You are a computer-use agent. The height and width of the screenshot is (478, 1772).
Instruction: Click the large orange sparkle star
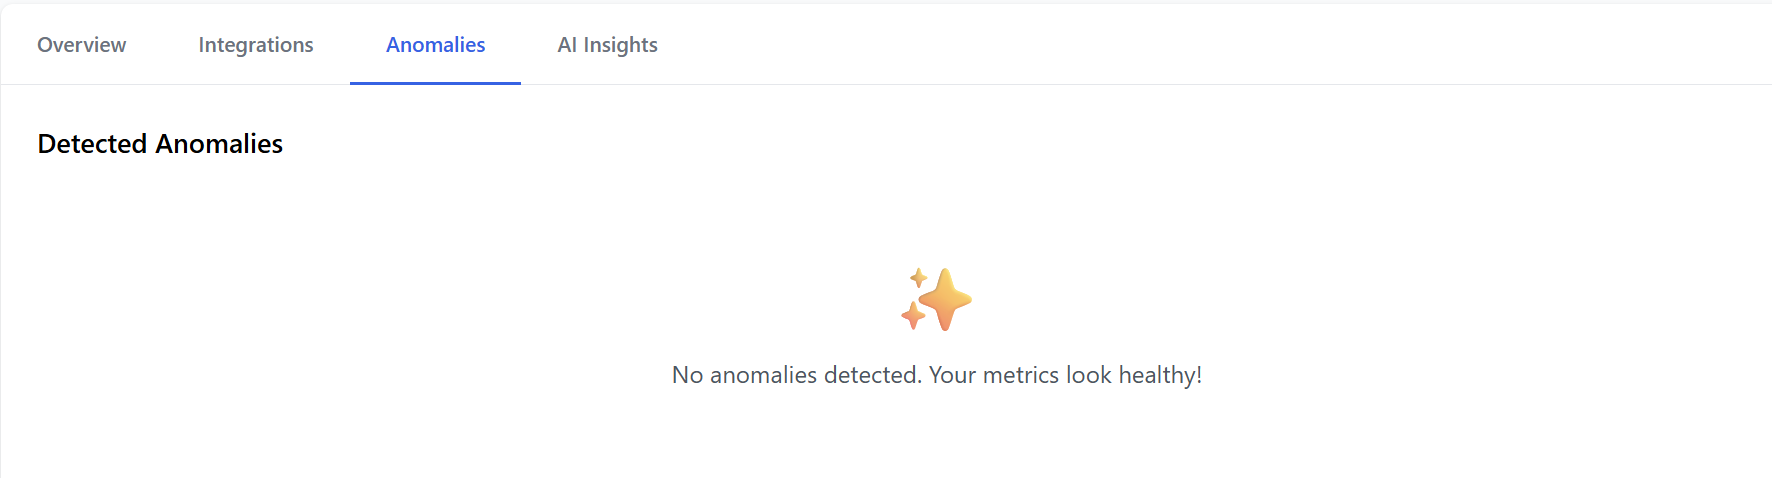[x=945, y=299]
